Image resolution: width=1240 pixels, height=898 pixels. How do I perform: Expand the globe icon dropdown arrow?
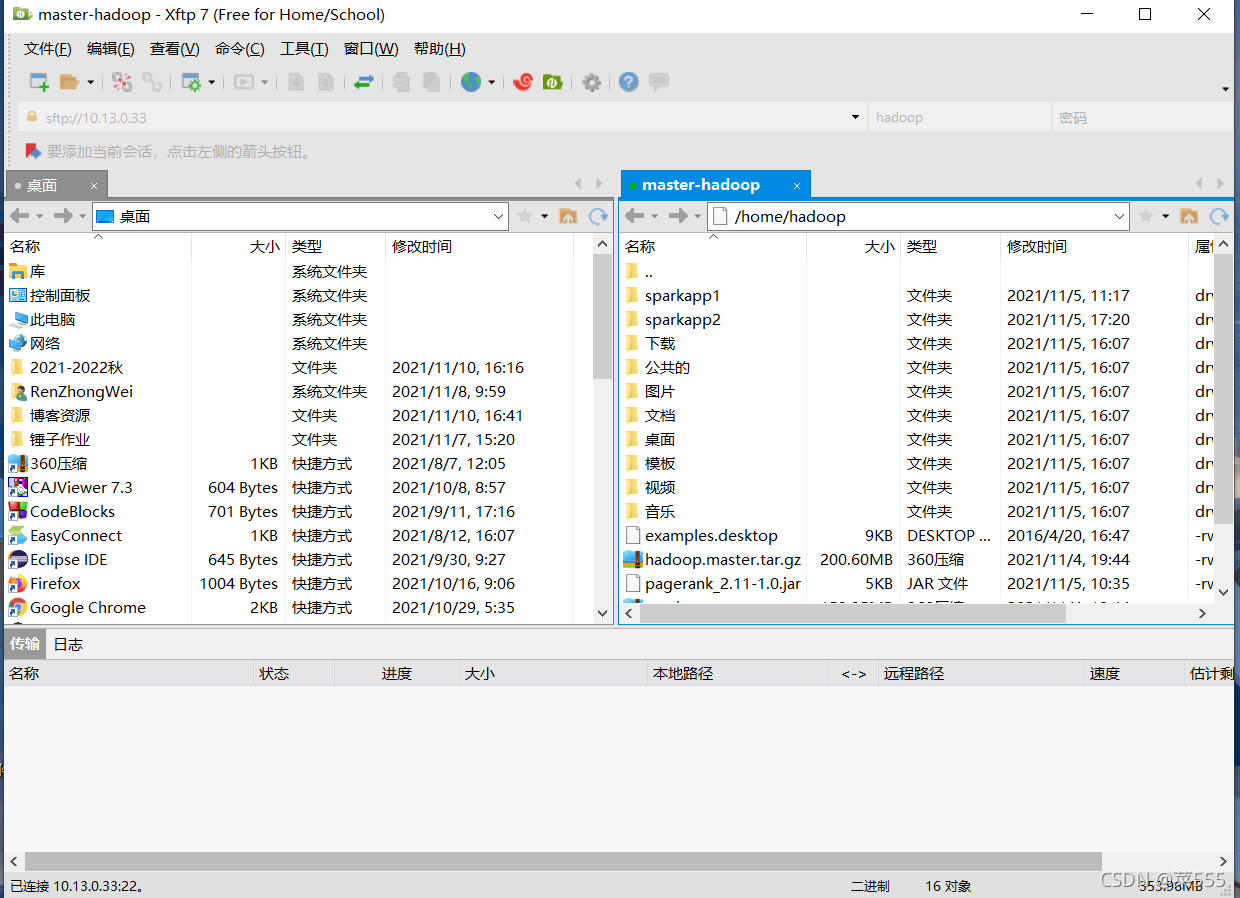492,82
